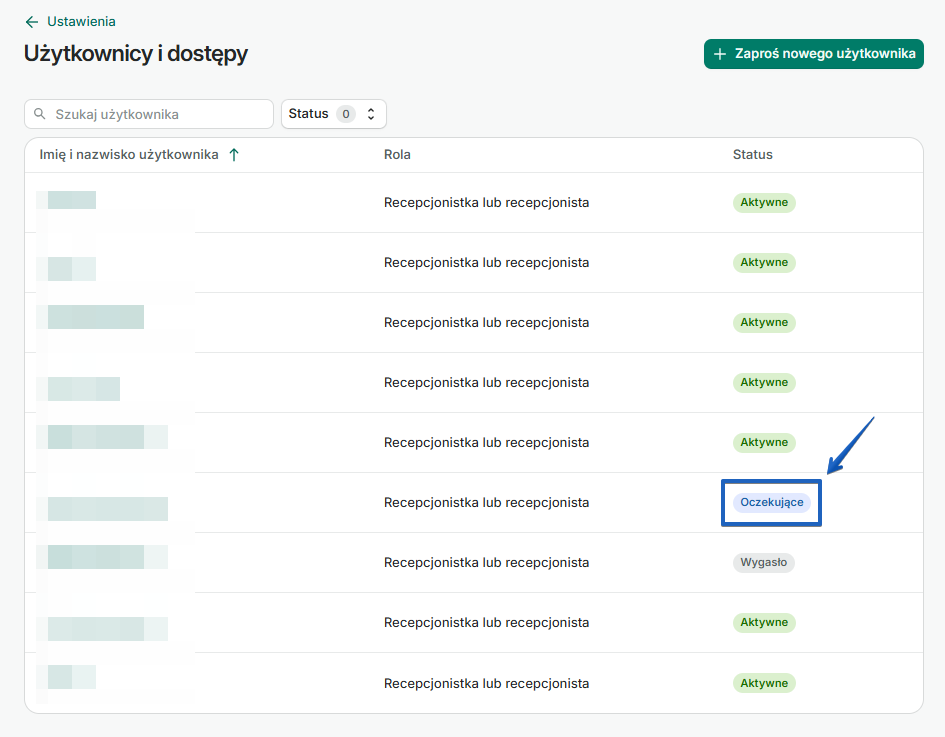The height and width of the screenshot is (737, 945).
Task: Click the count badge inside the Status filter
Action: (346, 114)
